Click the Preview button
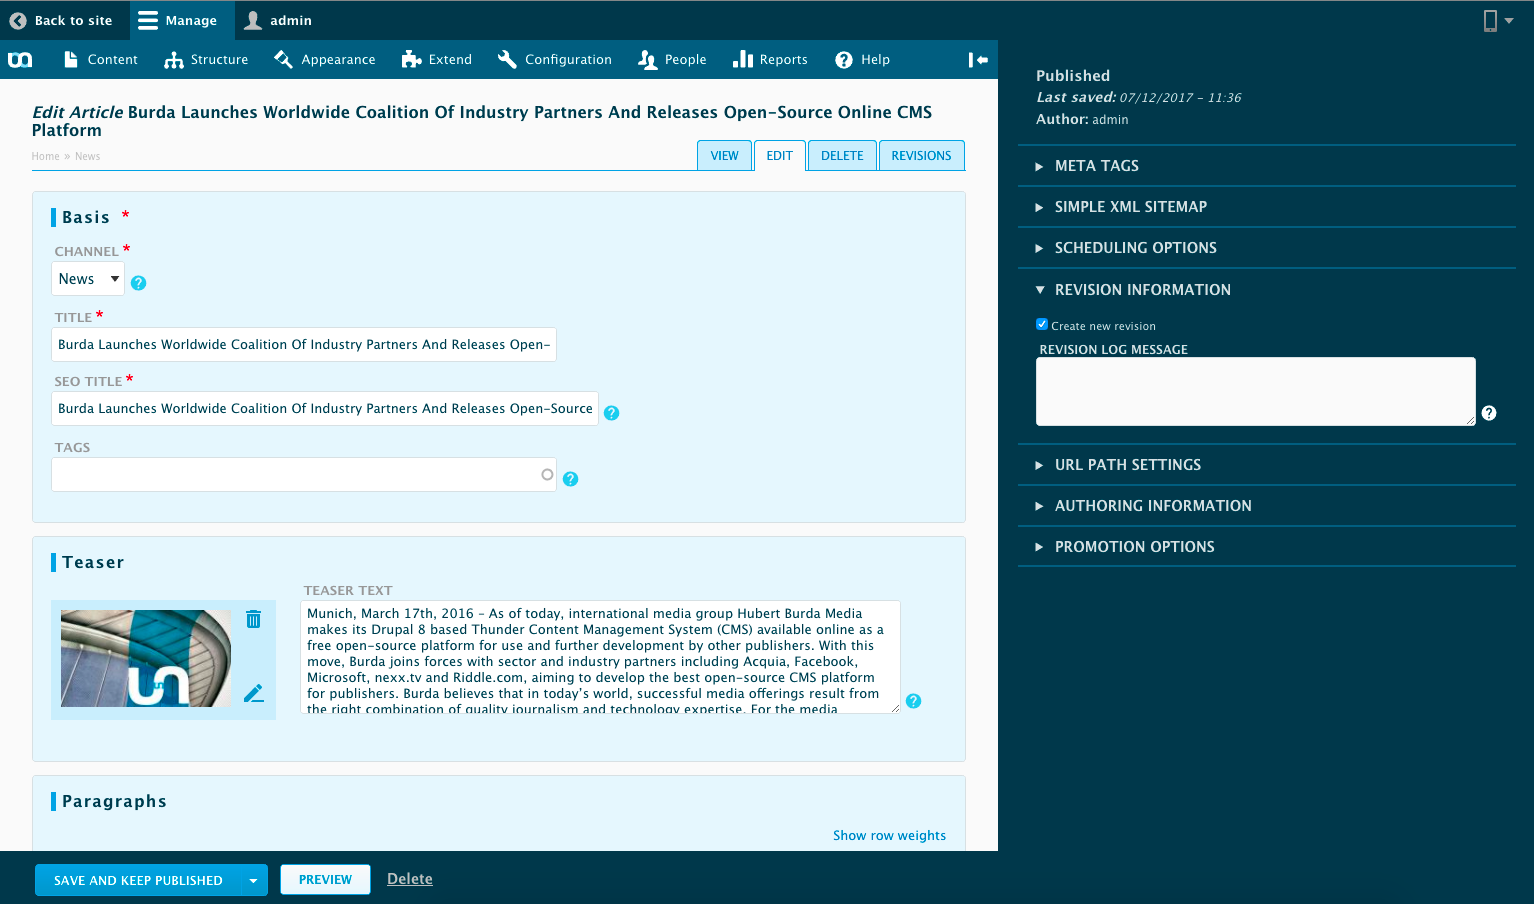Image resolution: width=1534 pixels, height=904 pixels. (x=325, y=880)
